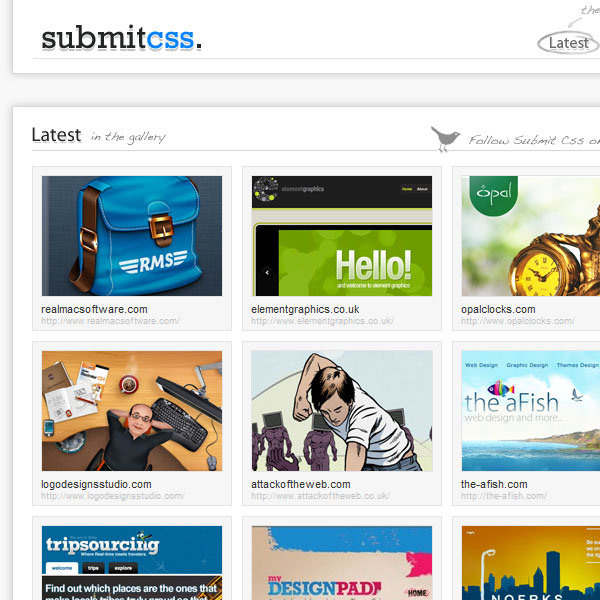Open the opal clocks thumbnail
The height and width of the screenshot is (600, 600).
[531, 236]
